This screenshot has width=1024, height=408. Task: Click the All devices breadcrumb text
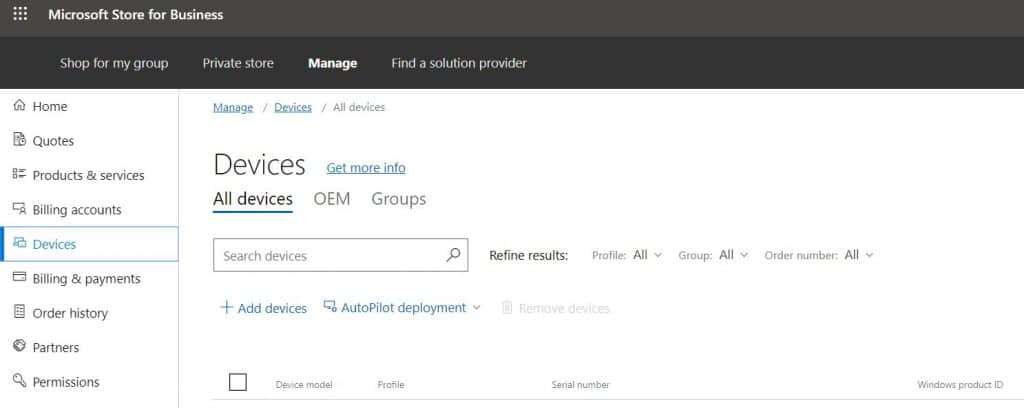coord(359,107)
